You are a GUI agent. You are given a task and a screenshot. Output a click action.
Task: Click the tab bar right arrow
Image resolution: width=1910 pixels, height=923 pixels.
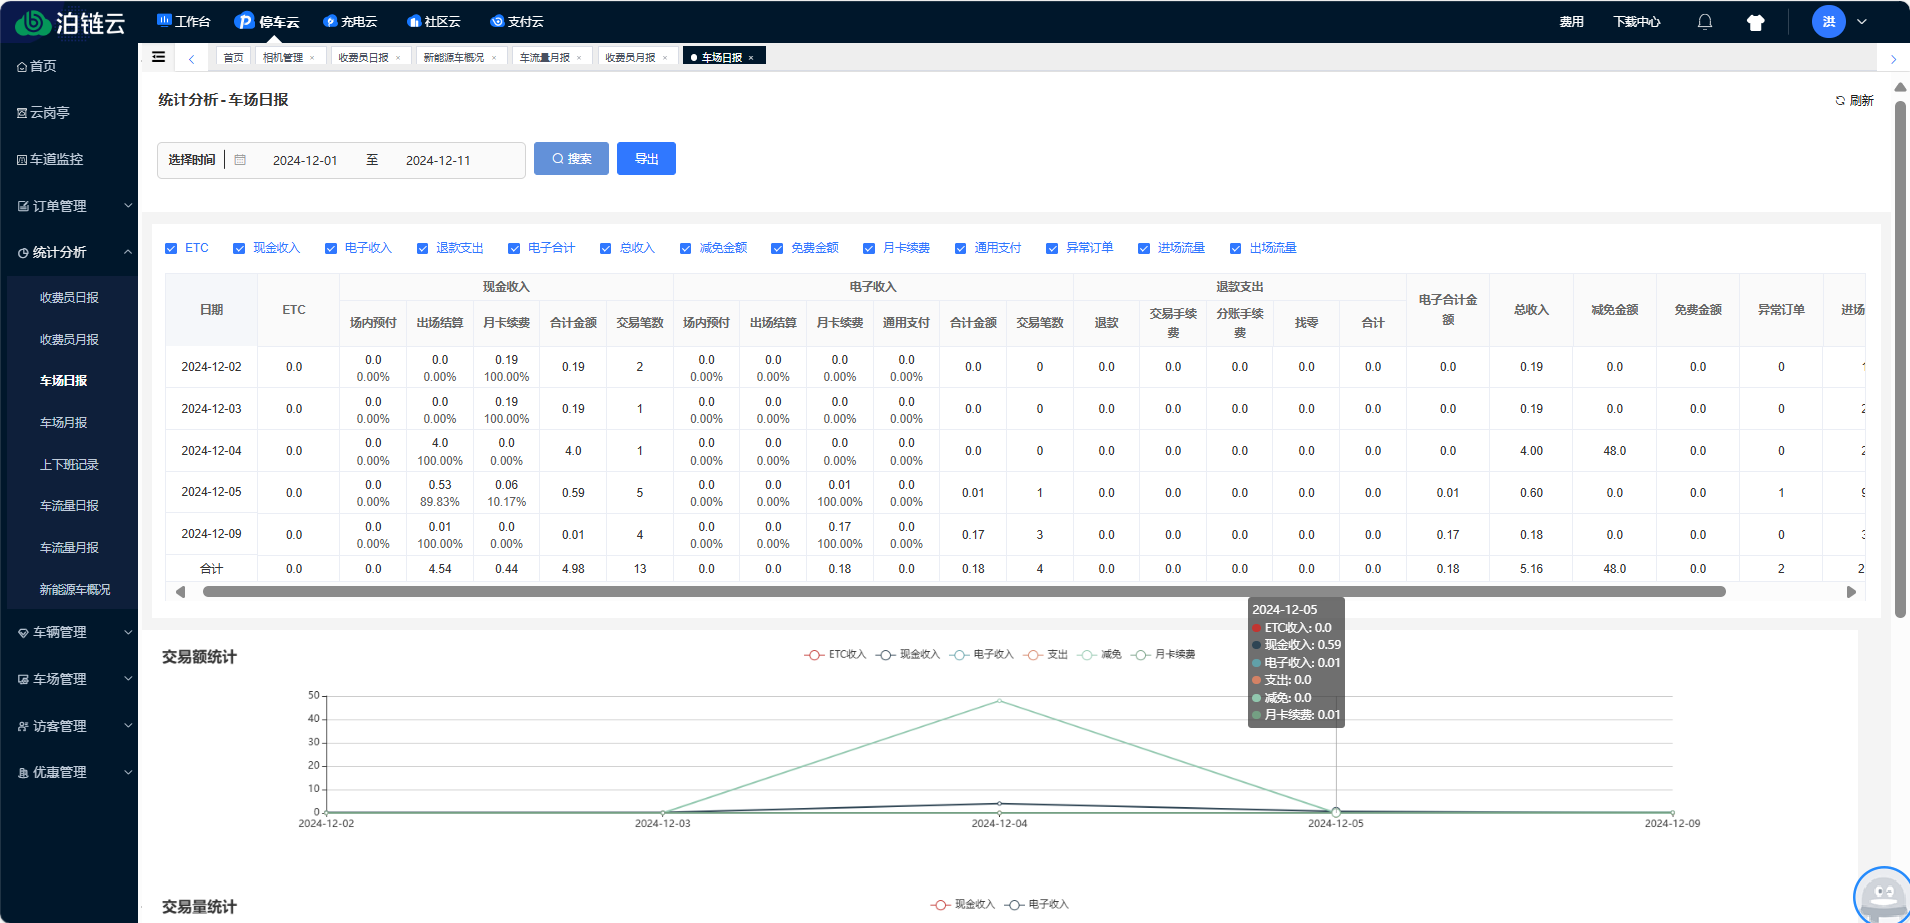pos(1893,59)
